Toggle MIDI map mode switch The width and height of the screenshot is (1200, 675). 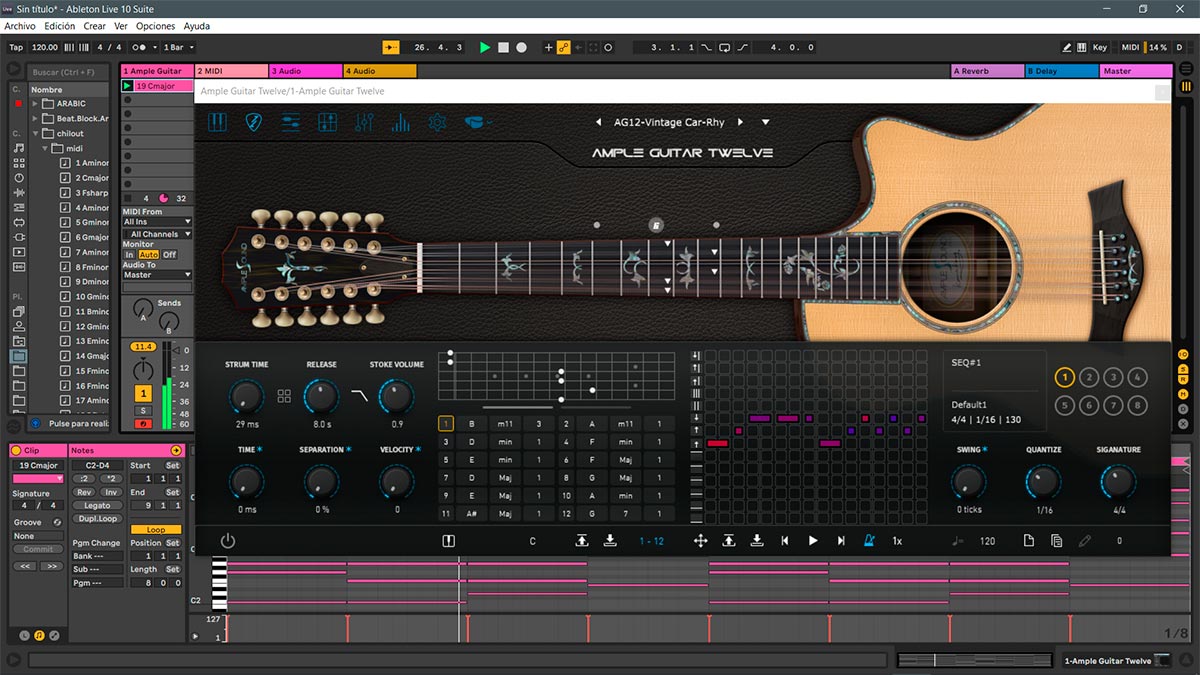click(1130, 47)
